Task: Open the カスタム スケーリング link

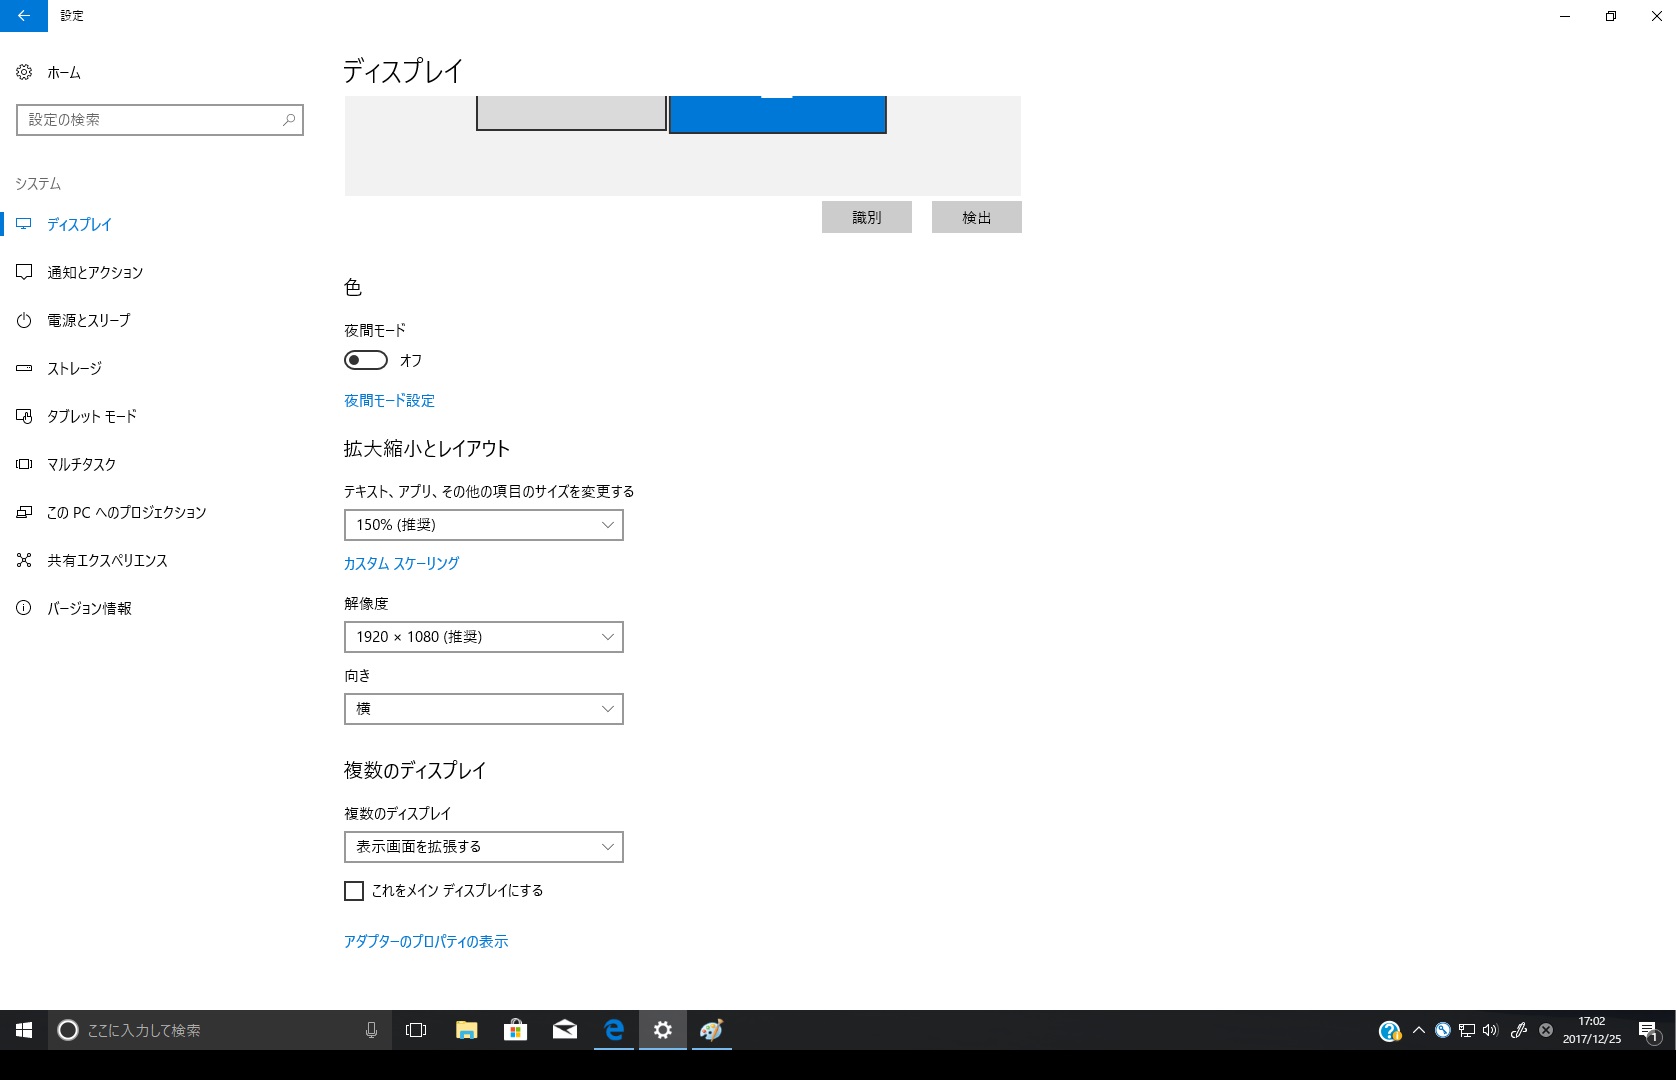Action: [401, 564]
